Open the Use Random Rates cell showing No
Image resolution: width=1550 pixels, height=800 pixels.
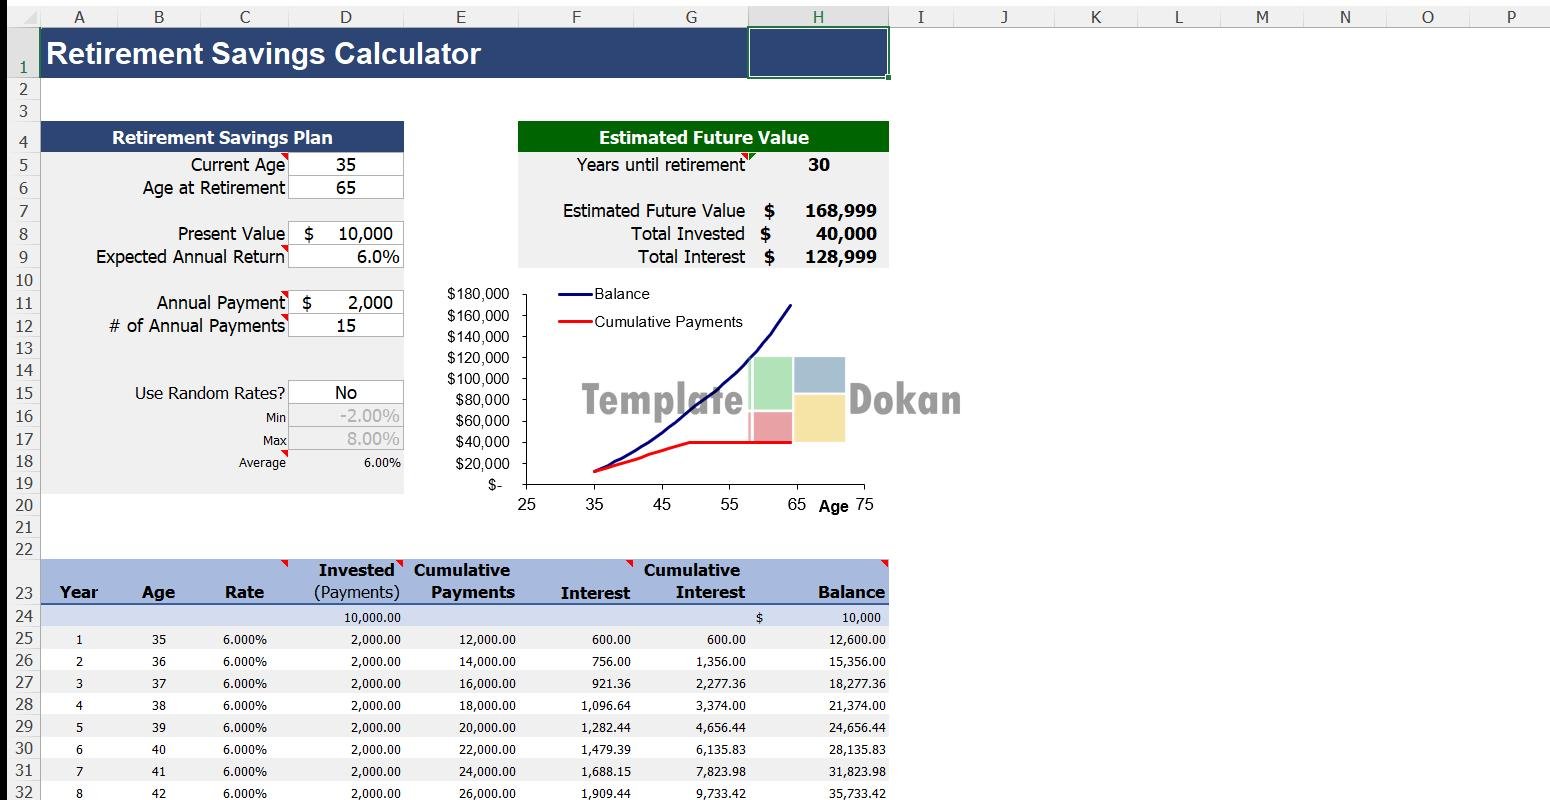[x=346, y=393]
